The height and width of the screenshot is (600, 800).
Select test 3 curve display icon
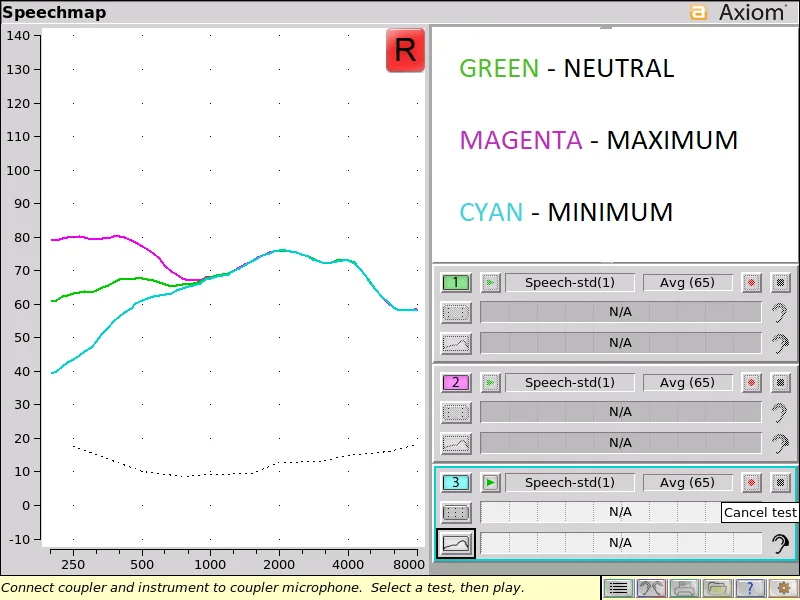[x=456, y=543]
